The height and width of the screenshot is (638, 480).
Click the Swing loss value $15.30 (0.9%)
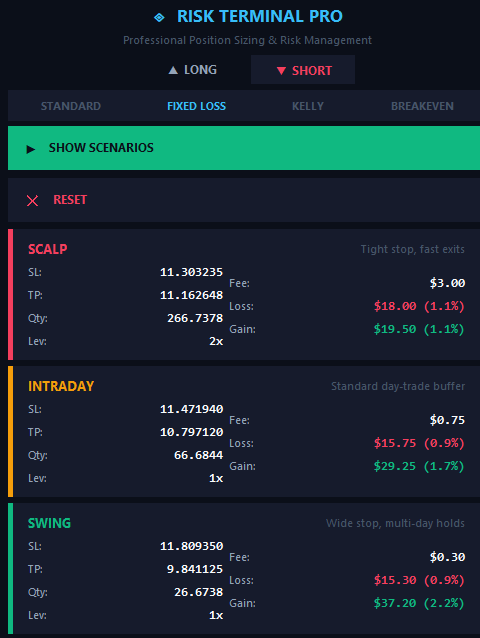click(x=419, y=581)
